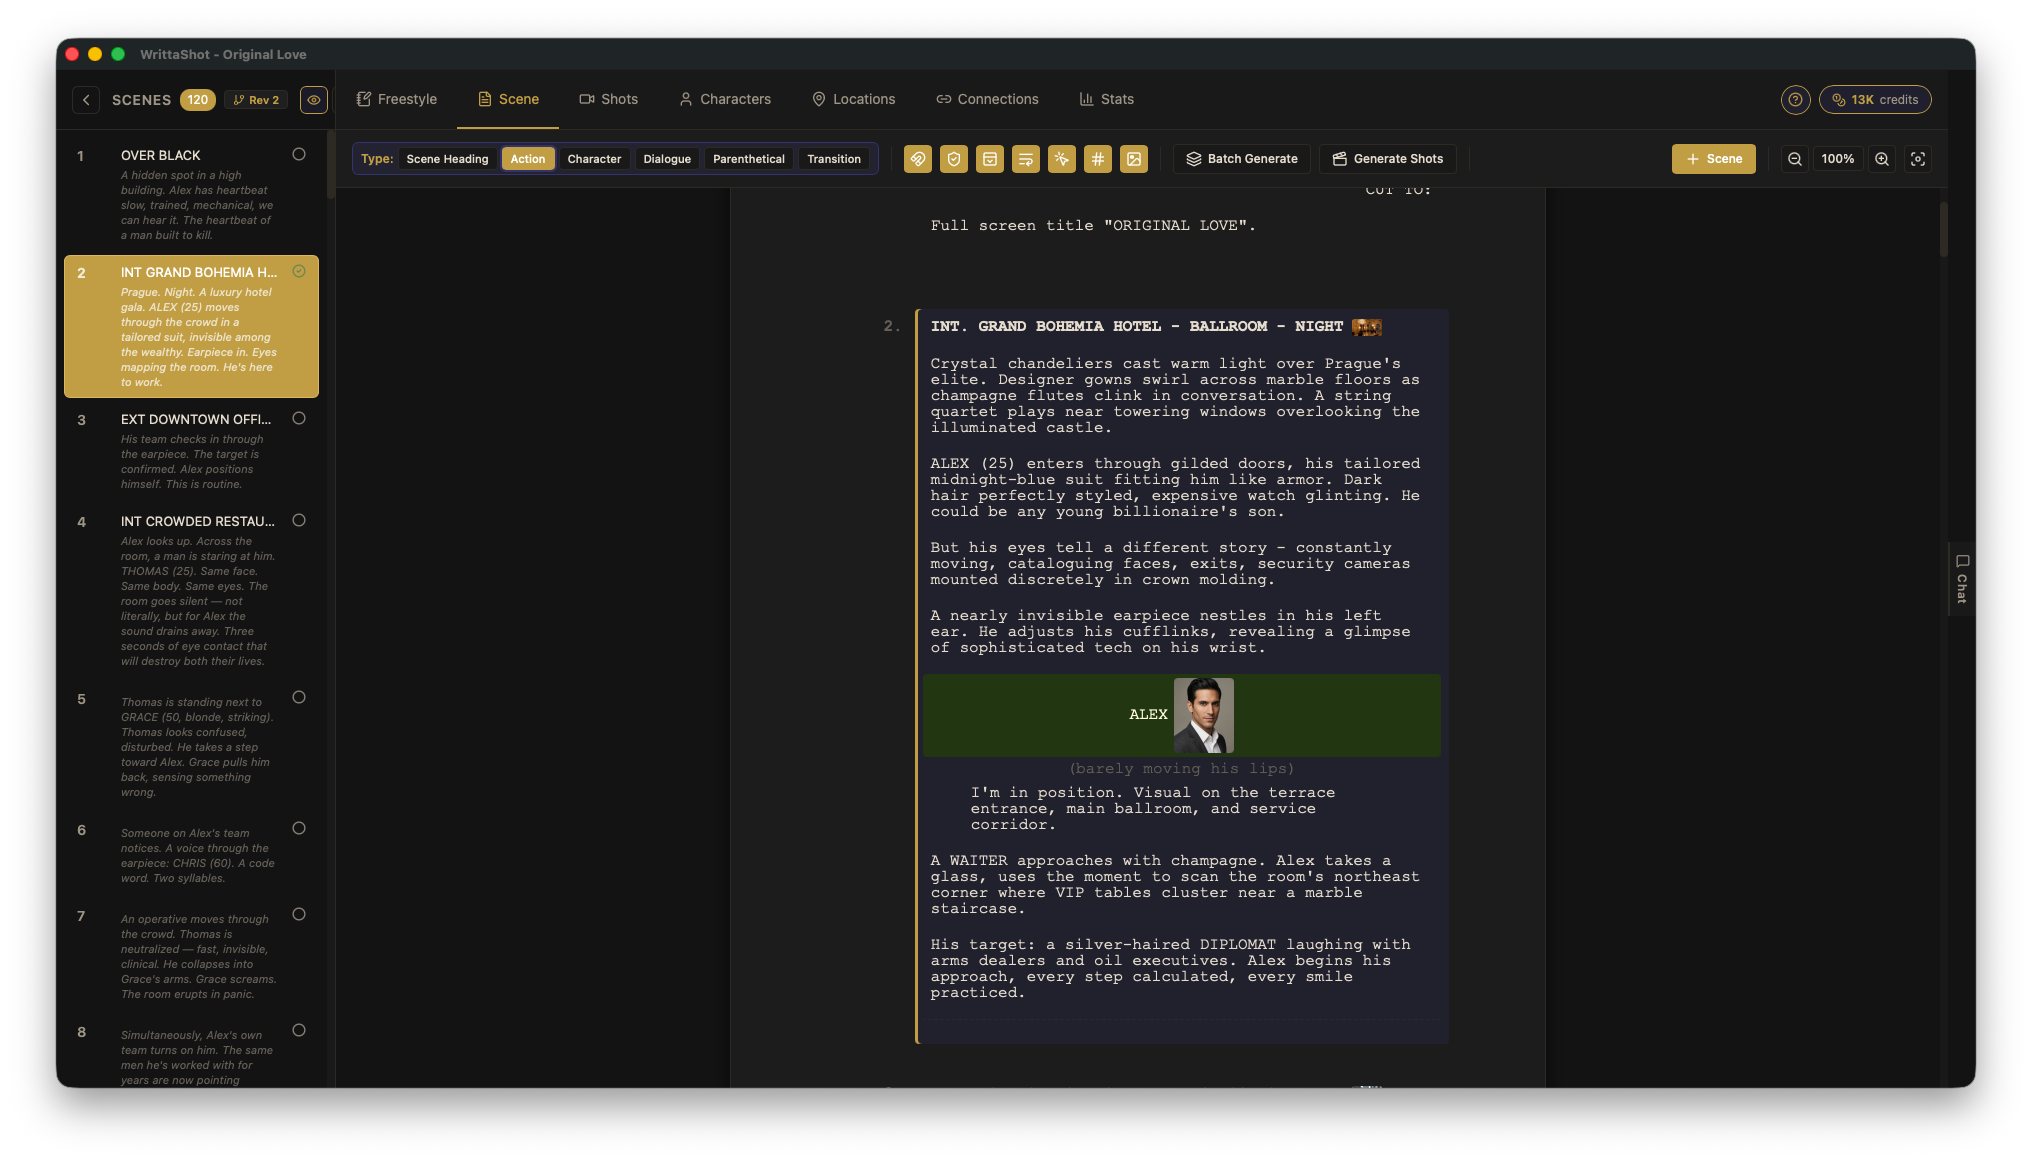
Task: Click the focus frame icon at the far right
Action: click(1917, 158)
